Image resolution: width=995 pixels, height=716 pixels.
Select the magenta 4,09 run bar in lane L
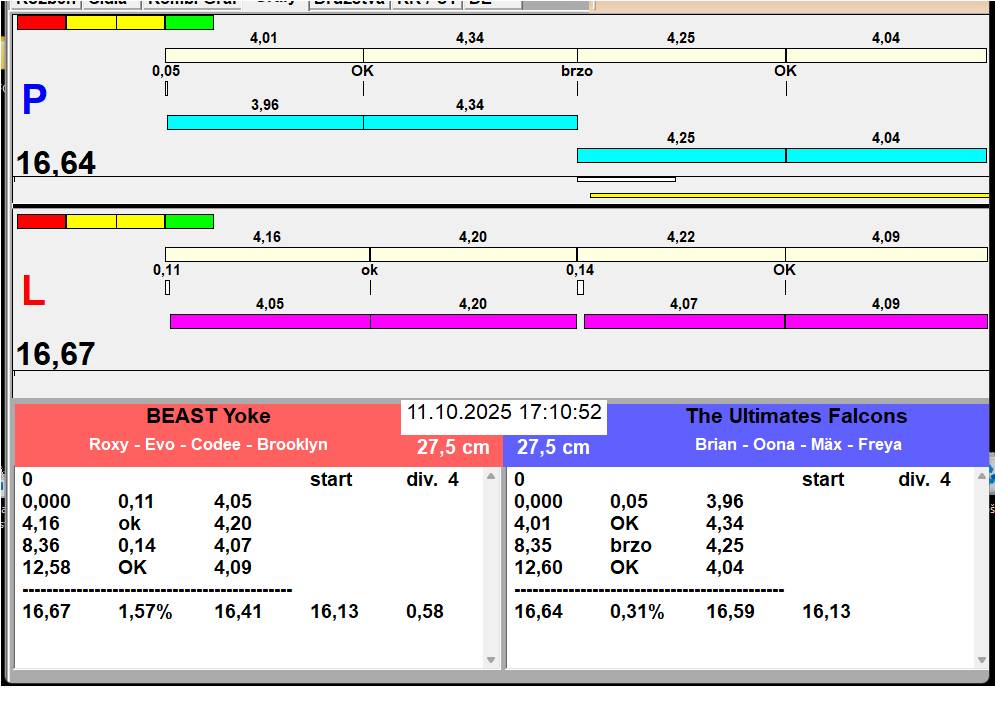886,321
